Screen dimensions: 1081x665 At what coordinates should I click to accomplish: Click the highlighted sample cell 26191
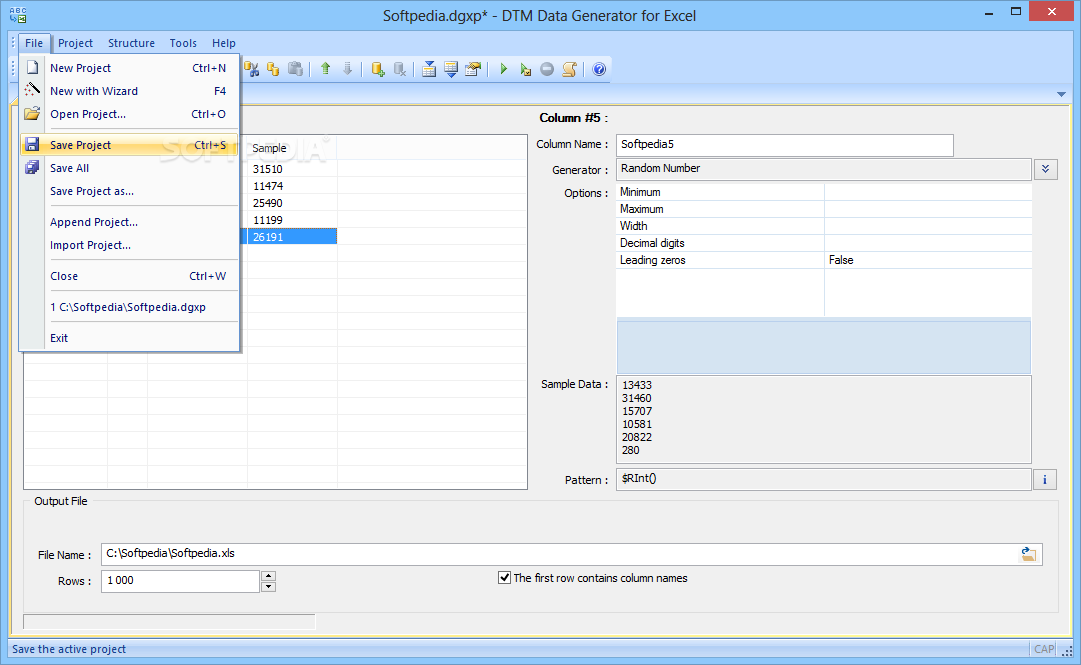coord(292,236)
